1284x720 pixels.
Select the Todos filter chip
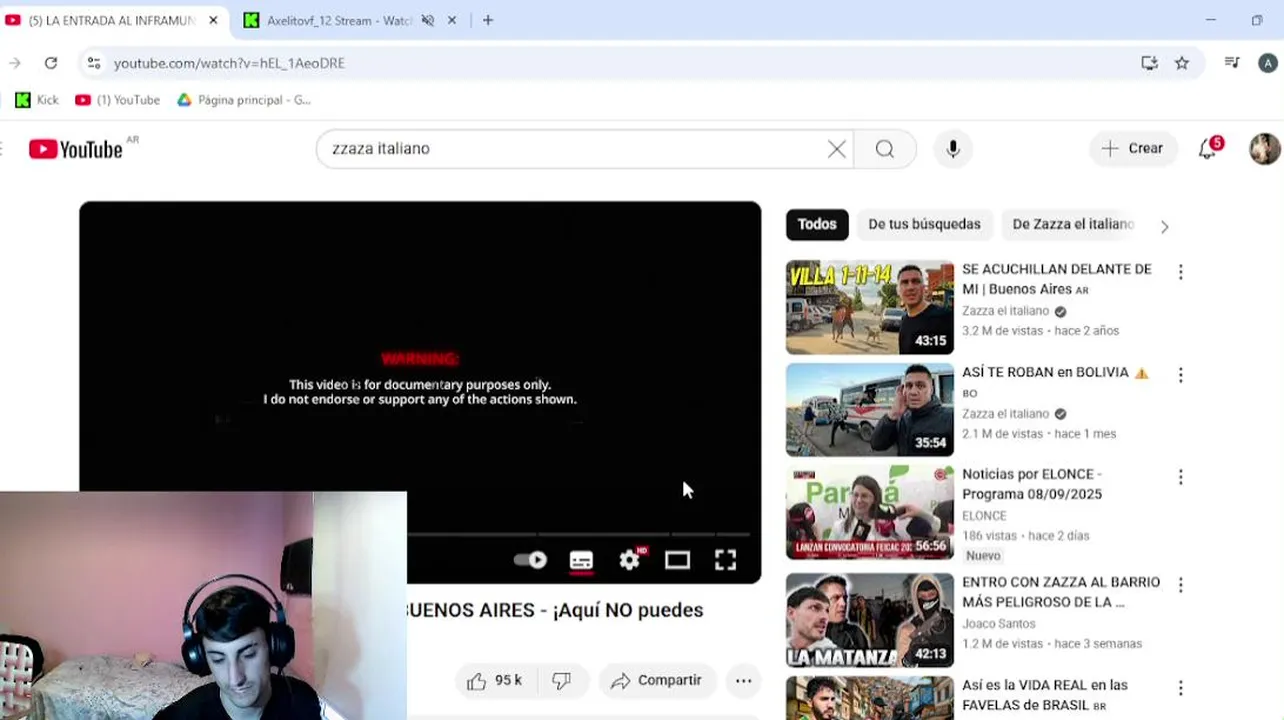tap(817, 224)
